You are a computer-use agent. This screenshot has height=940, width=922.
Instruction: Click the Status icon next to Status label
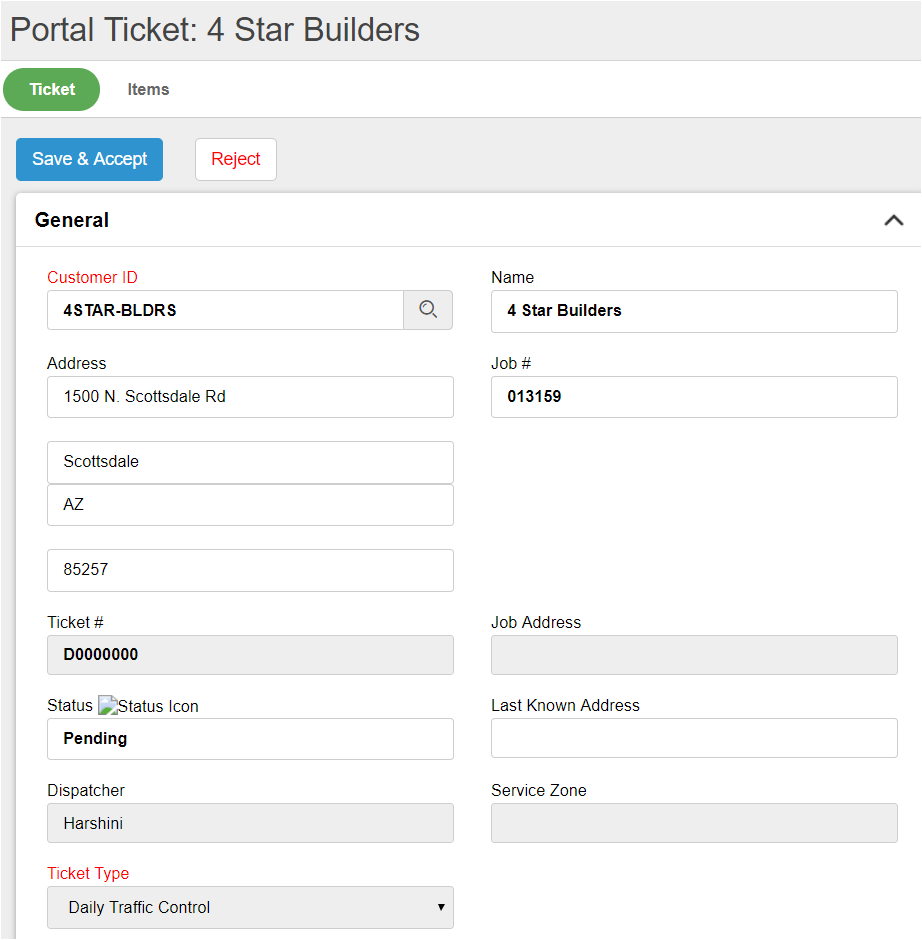(x=148, y=706)
